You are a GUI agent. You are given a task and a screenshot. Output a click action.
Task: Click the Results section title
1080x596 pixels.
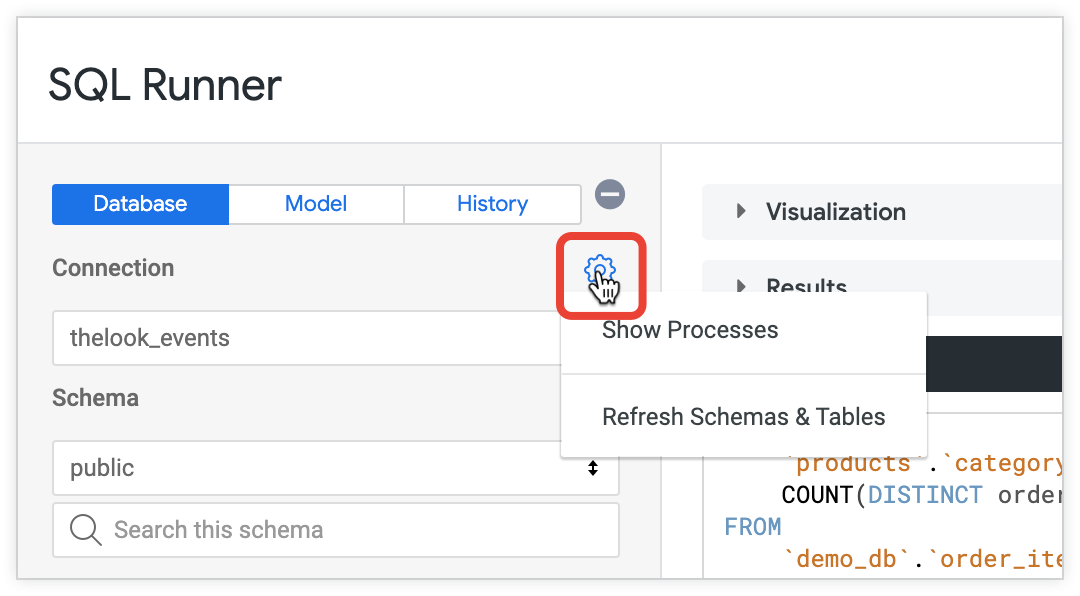pyautogui.click(x=806, y=284)
